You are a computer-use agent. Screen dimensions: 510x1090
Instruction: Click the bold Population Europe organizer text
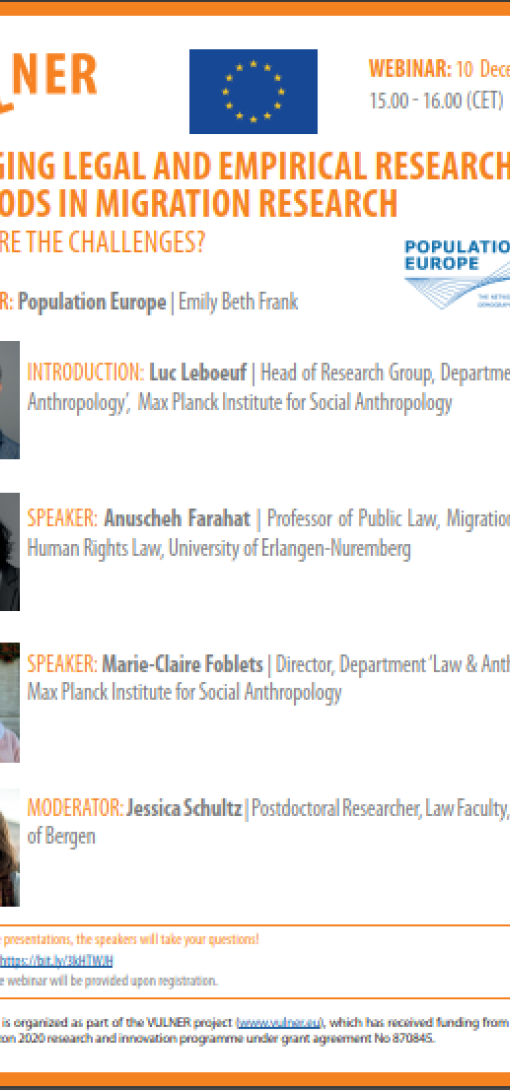click(x=92, y=302)
